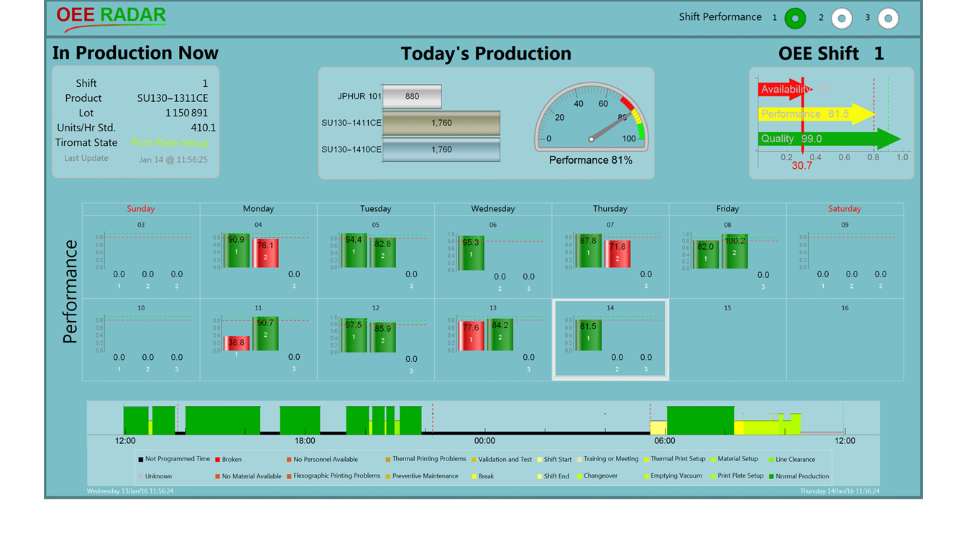Click the green Quality 99.0 arrow
The height and width of the screenshot is (550, 967).
pyautogui.click(x=829, y=139)
